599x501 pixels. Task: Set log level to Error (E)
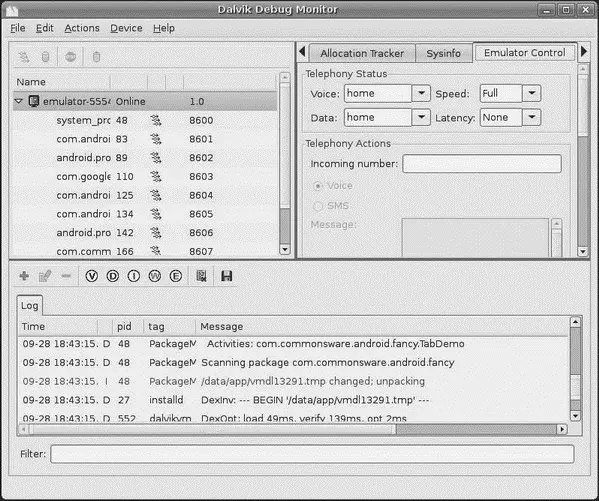click(x=176, y=276)
